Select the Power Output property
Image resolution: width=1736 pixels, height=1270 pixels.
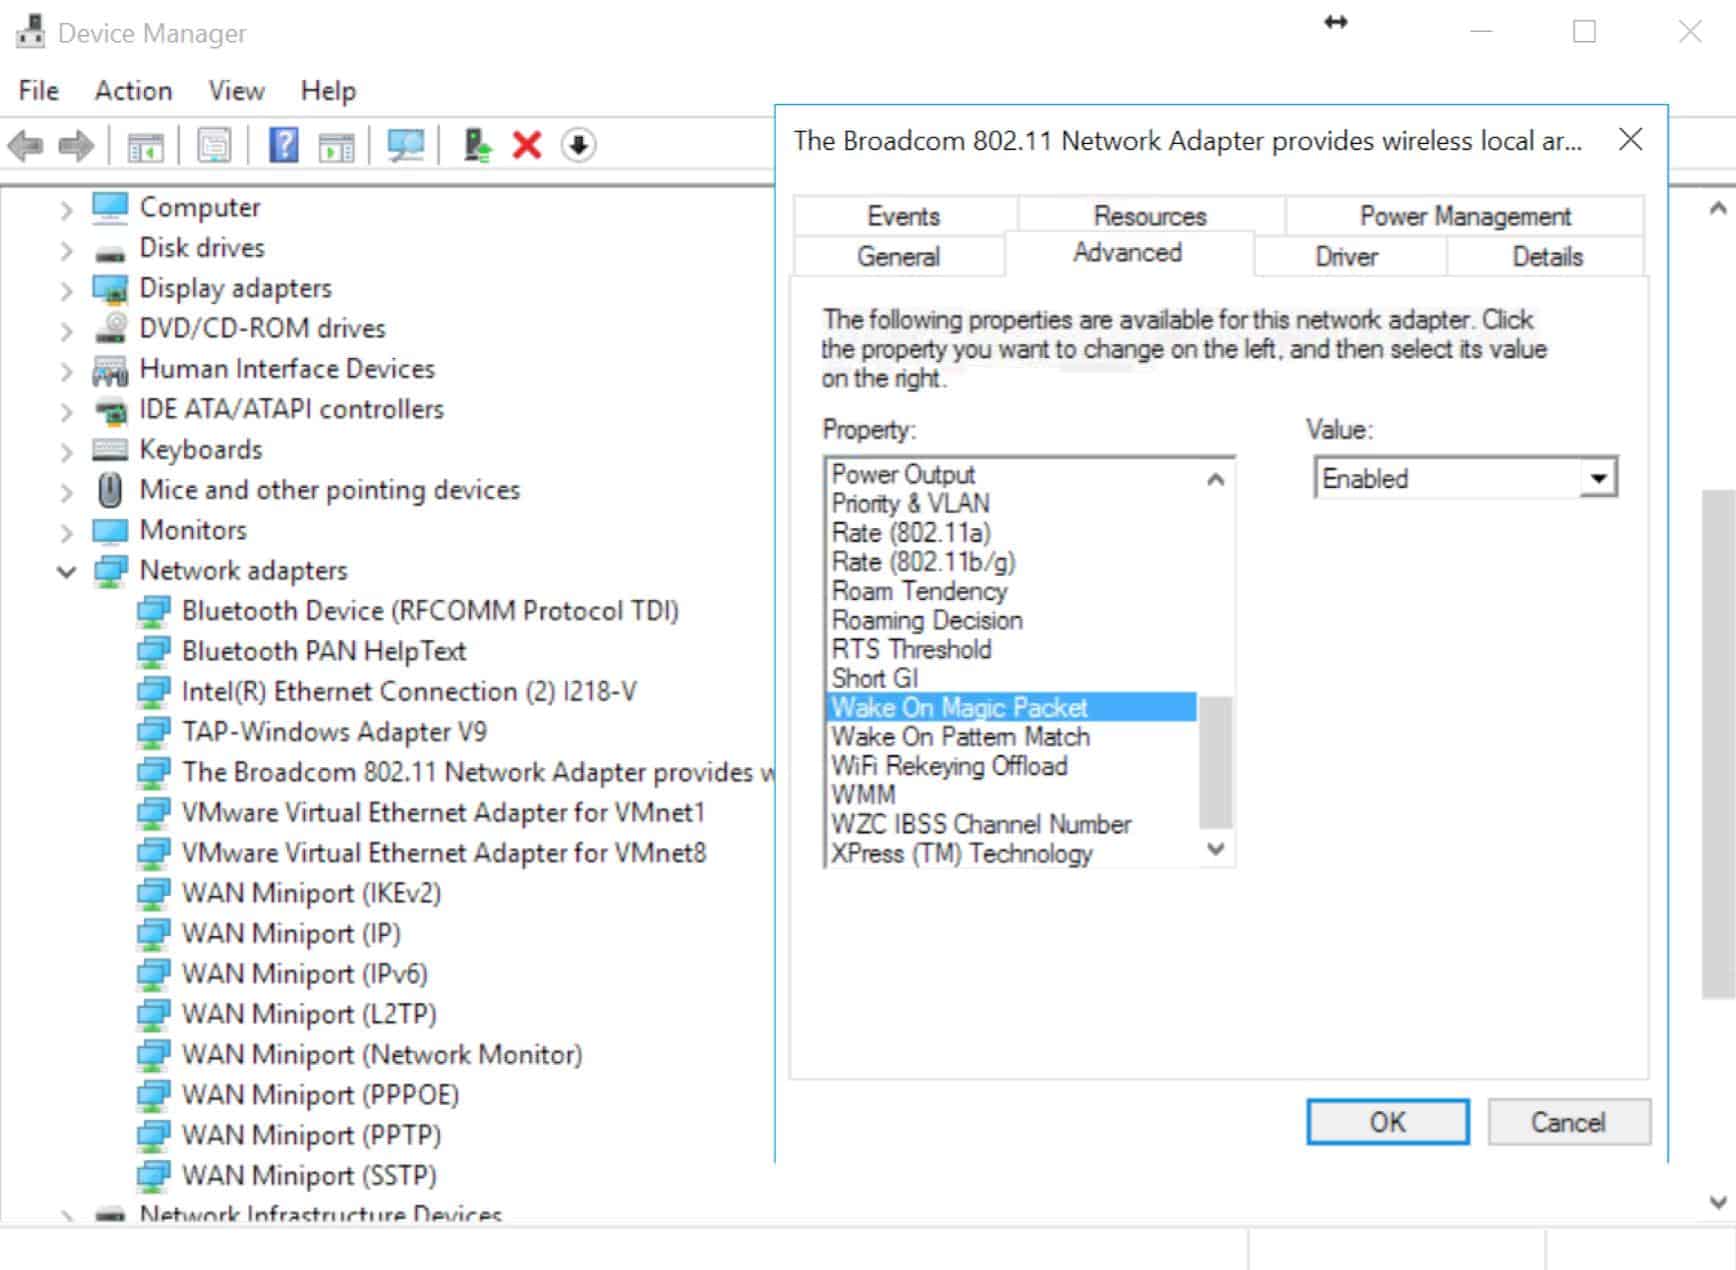903,474
